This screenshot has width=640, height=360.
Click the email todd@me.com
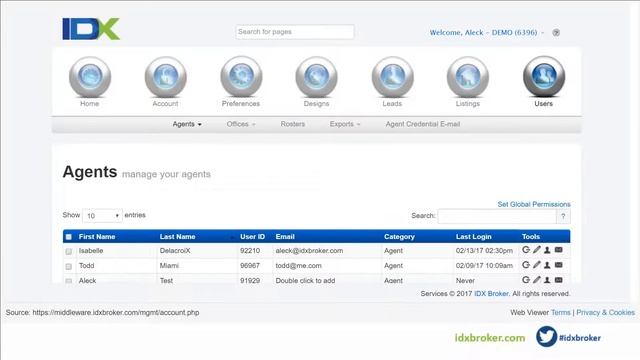click(x=298, y=266)
